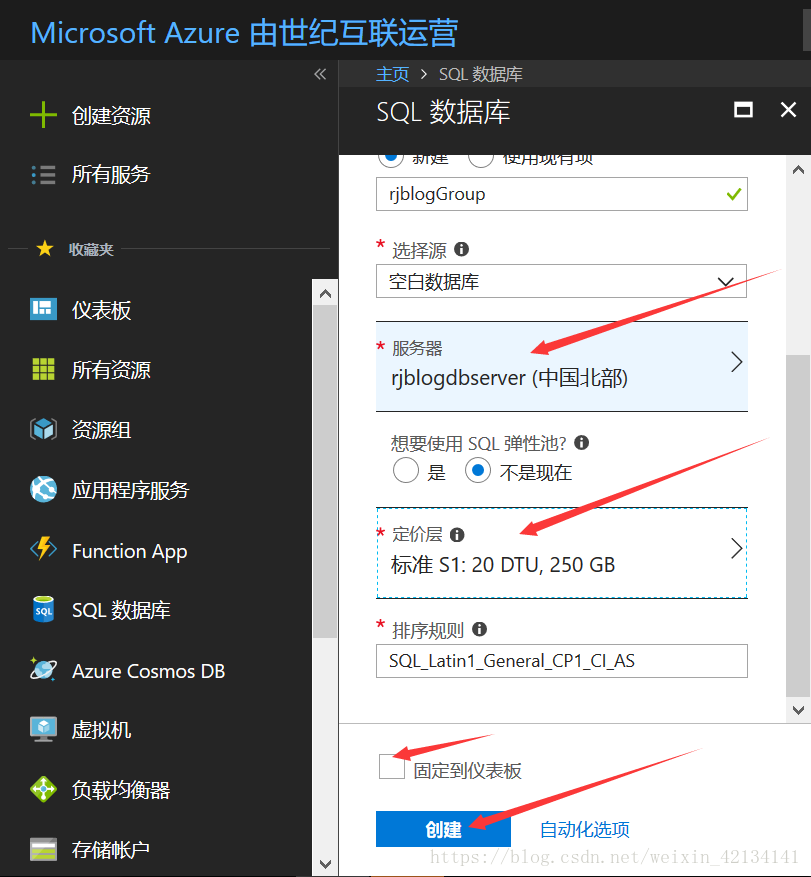Select 是 radio for elastic pool

pyautogui.click(x=406, y=470)
